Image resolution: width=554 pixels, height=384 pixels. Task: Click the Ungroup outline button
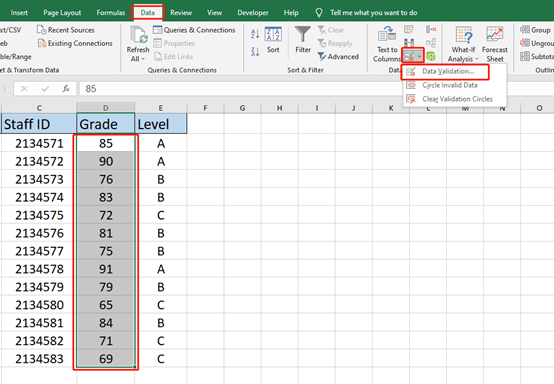coord(537,43)
